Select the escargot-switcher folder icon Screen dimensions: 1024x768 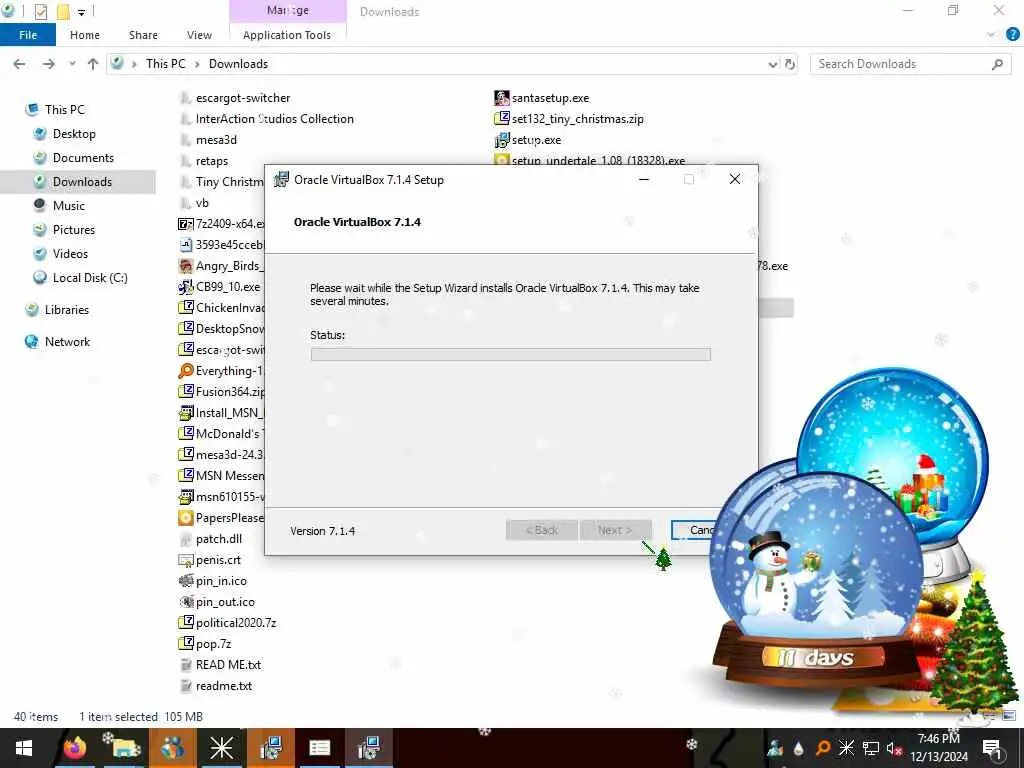[185, 98]
